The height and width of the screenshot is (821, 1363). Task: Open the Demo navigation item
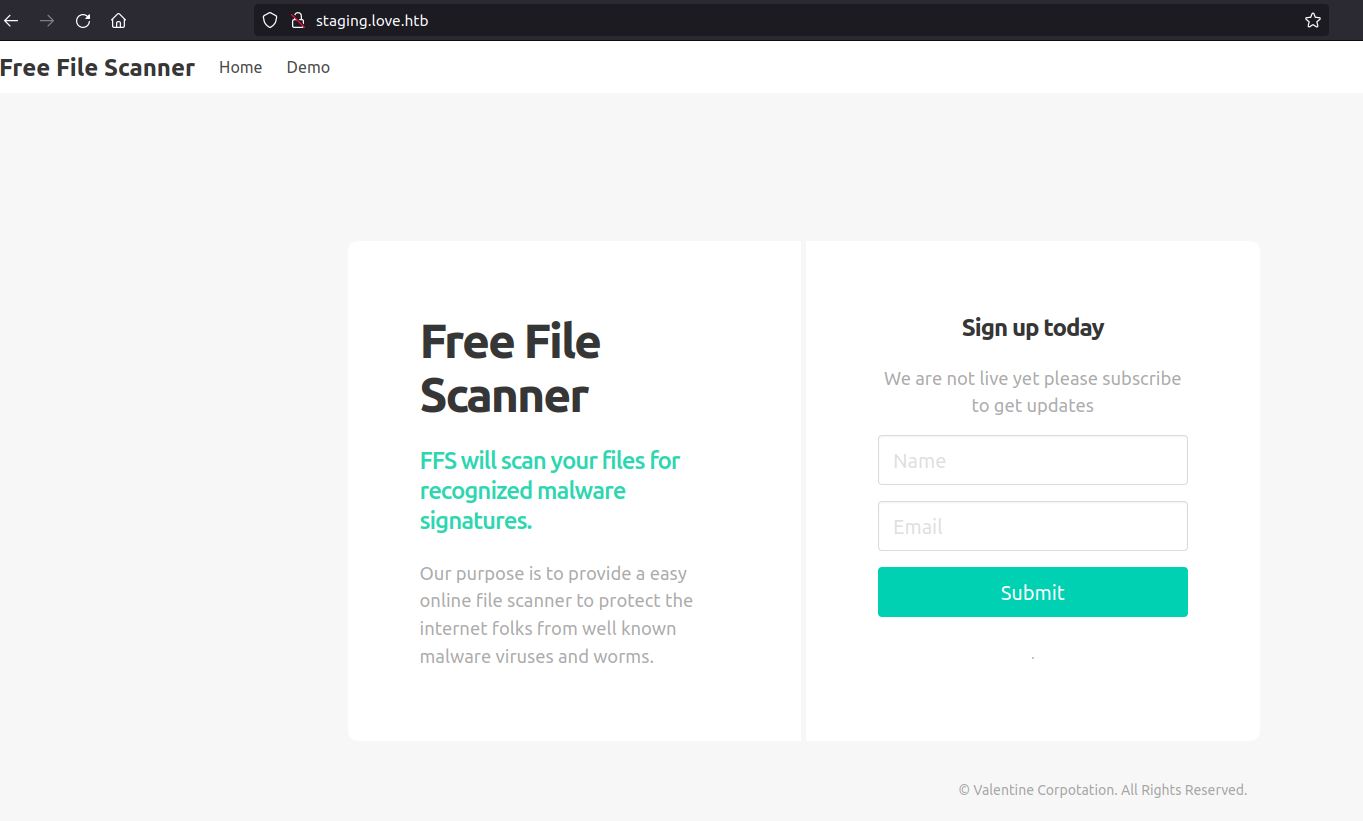(308, 68)
